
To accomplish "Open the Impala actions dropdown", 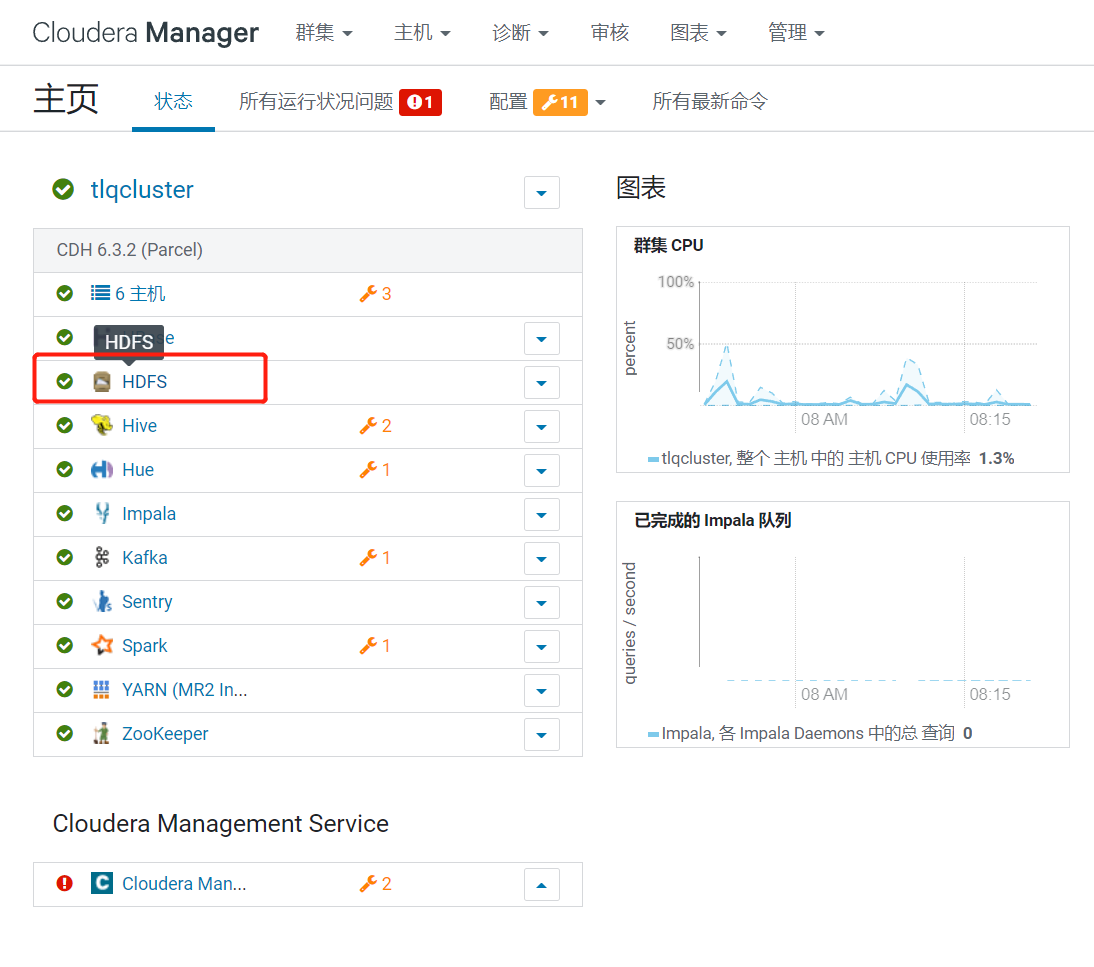I will [541, 514].
